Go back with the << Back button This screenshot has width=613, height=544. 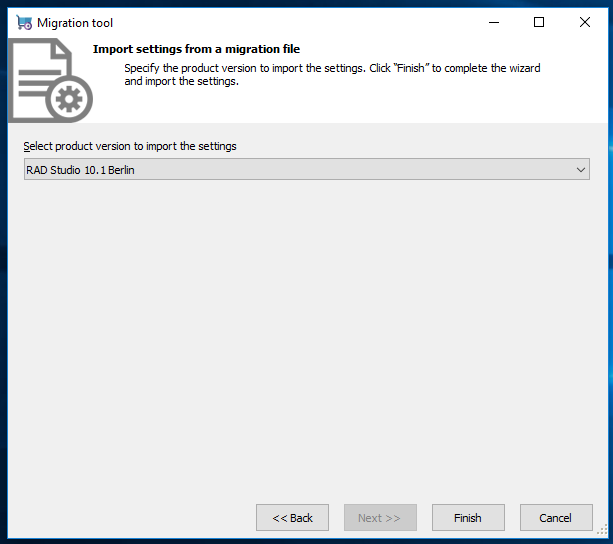292,517
